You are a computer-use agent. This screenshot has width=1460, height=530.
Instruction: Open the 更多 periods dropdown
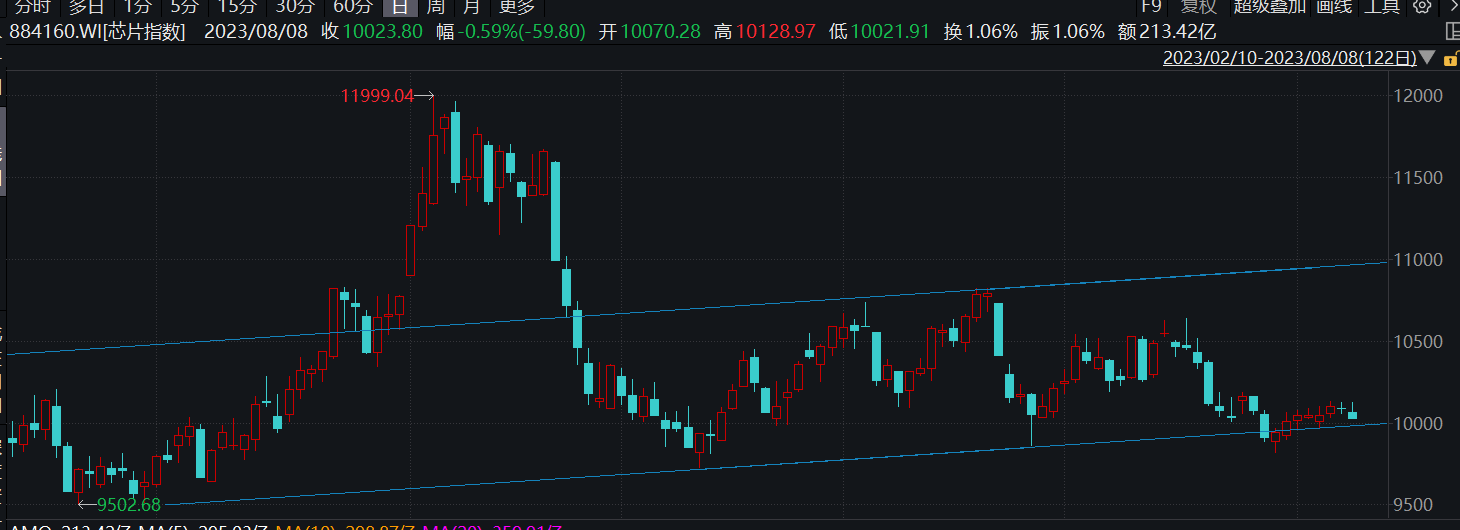tap(516, 6)
